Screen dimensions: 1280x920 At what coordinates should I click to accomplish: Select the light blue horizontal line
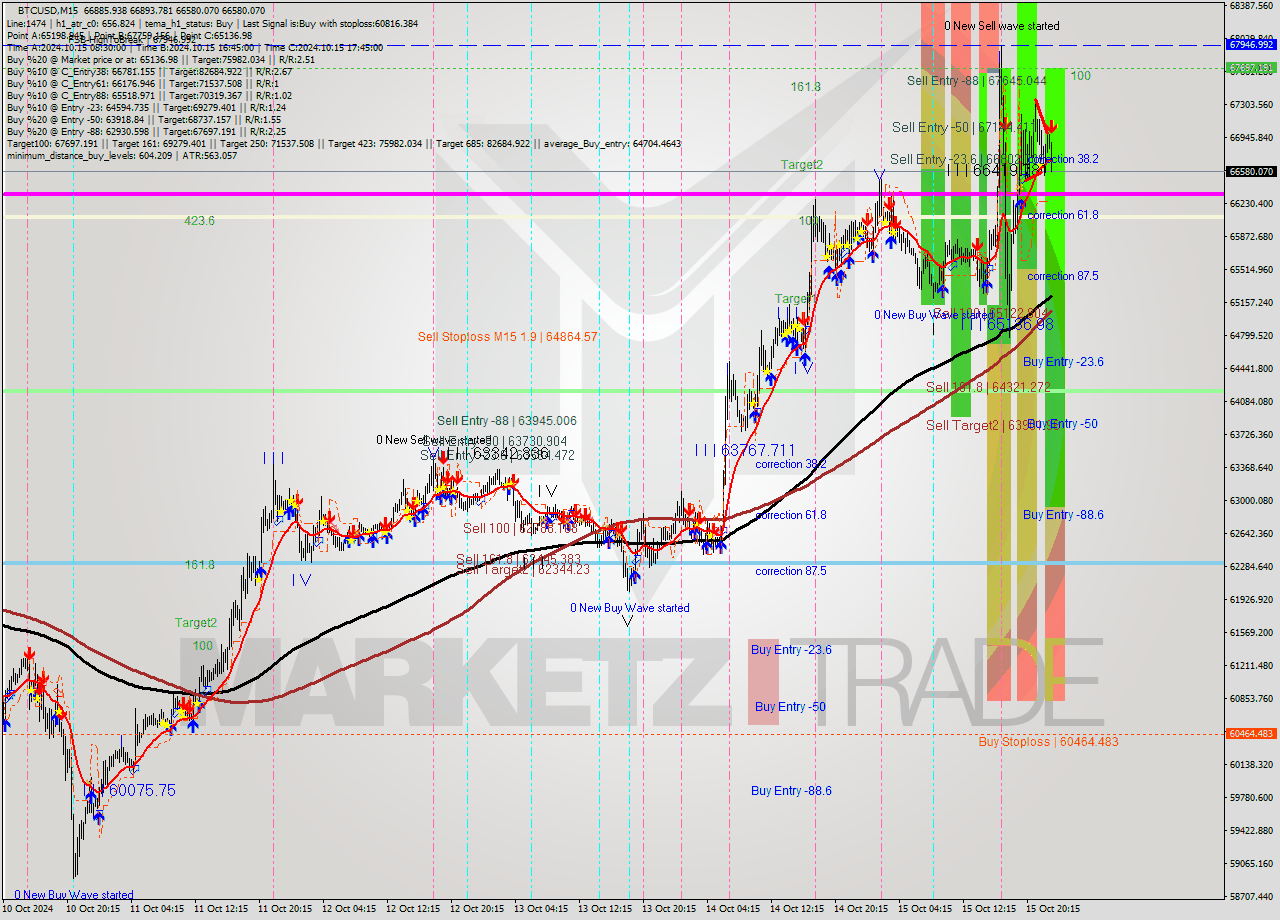tap(612, 563)
